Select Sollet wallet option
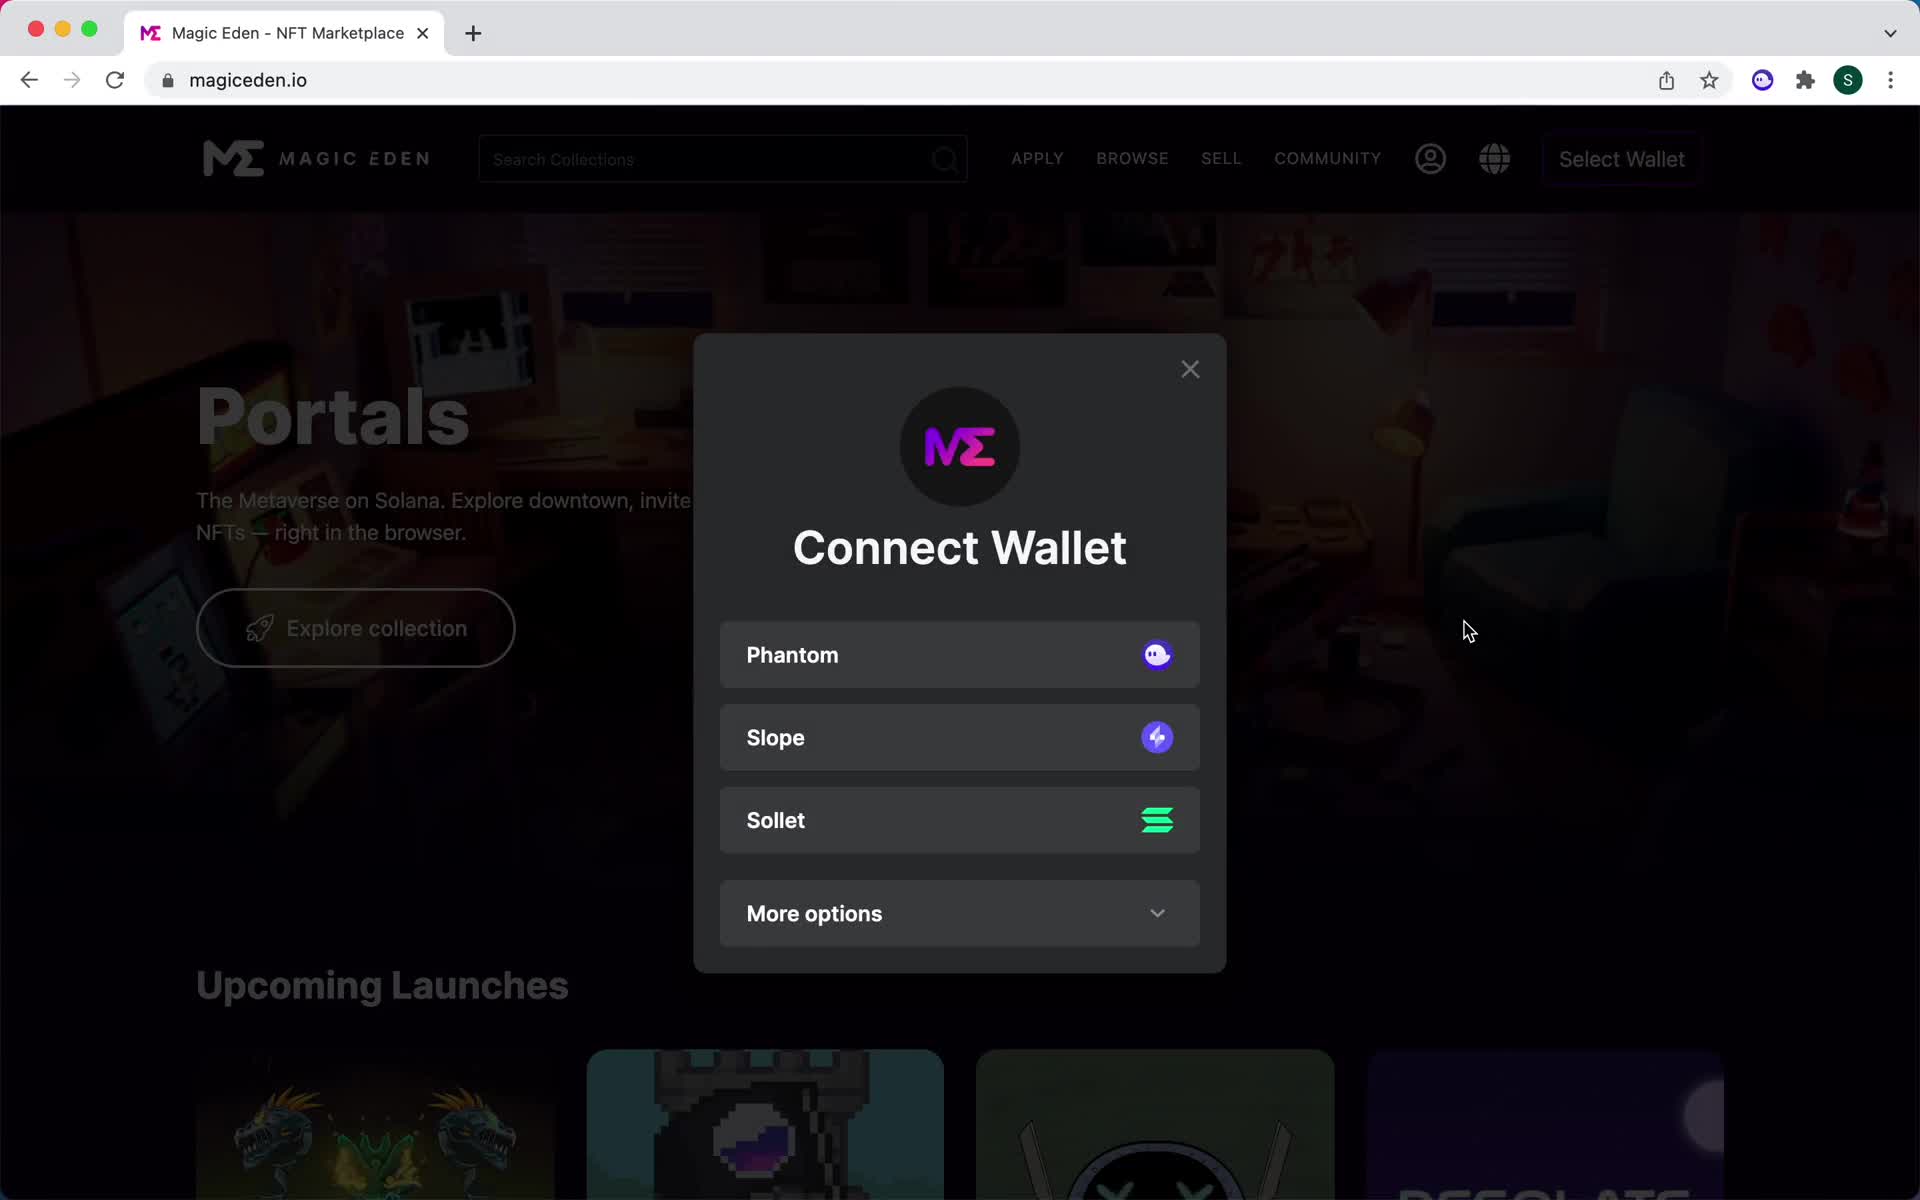The image size is (1920, 1200). [x=959, y=820]
